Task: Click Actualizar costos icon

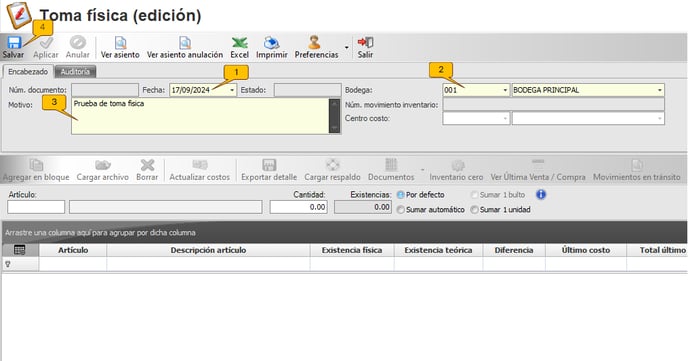Action: click(x=200, y=164)
